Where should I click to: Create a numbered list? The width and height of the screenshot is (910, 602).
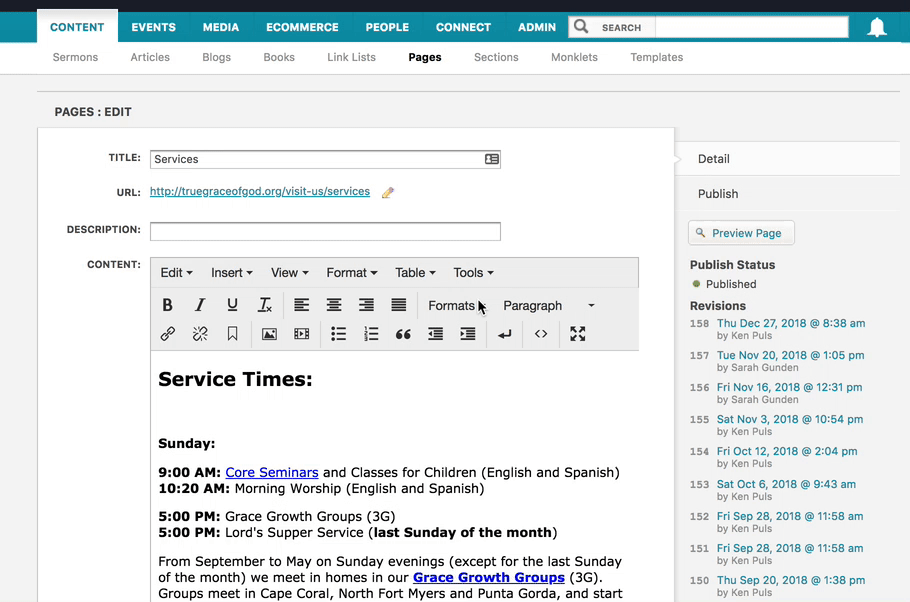point(371,334)
